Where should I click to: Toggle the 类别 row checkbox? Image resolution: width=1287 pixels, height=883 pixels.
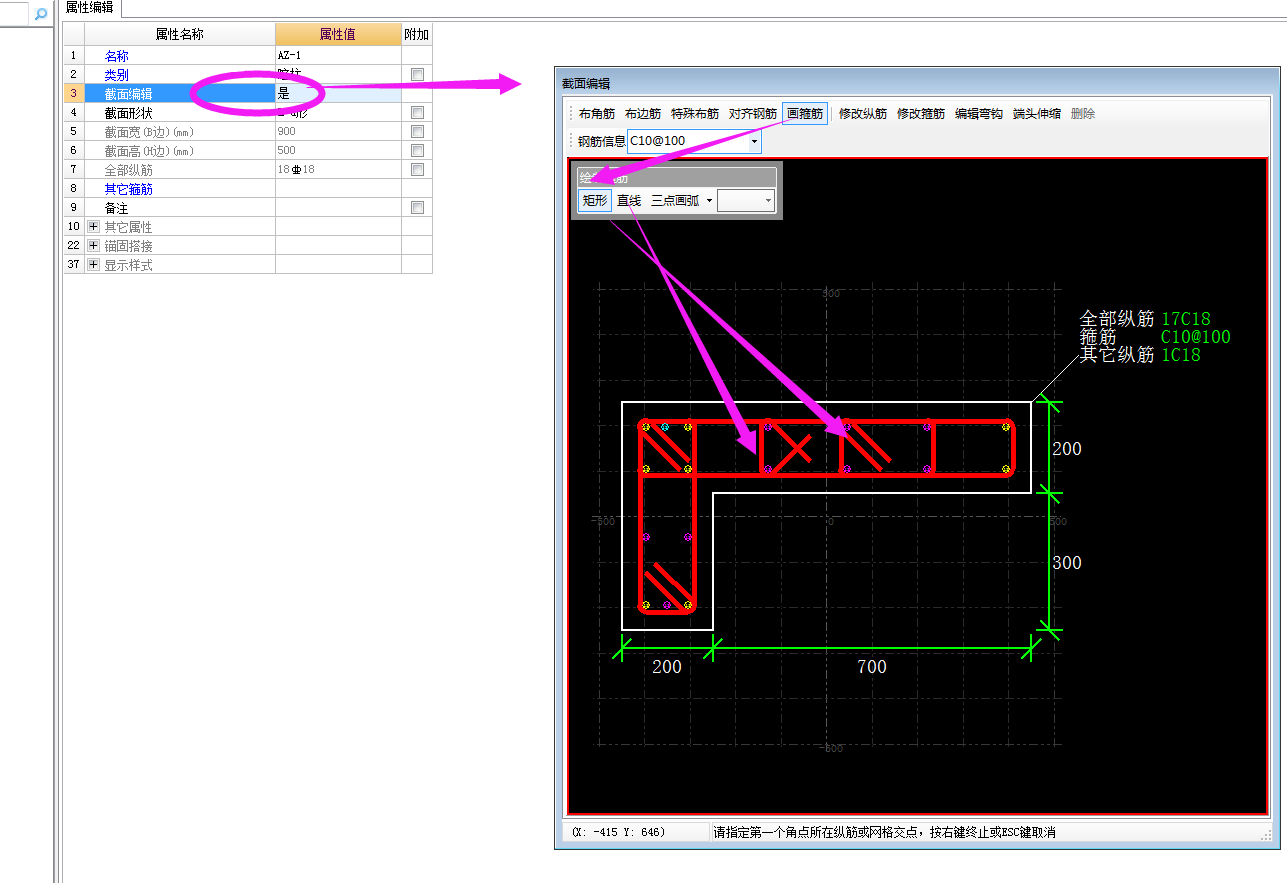[x=417, y=75]
